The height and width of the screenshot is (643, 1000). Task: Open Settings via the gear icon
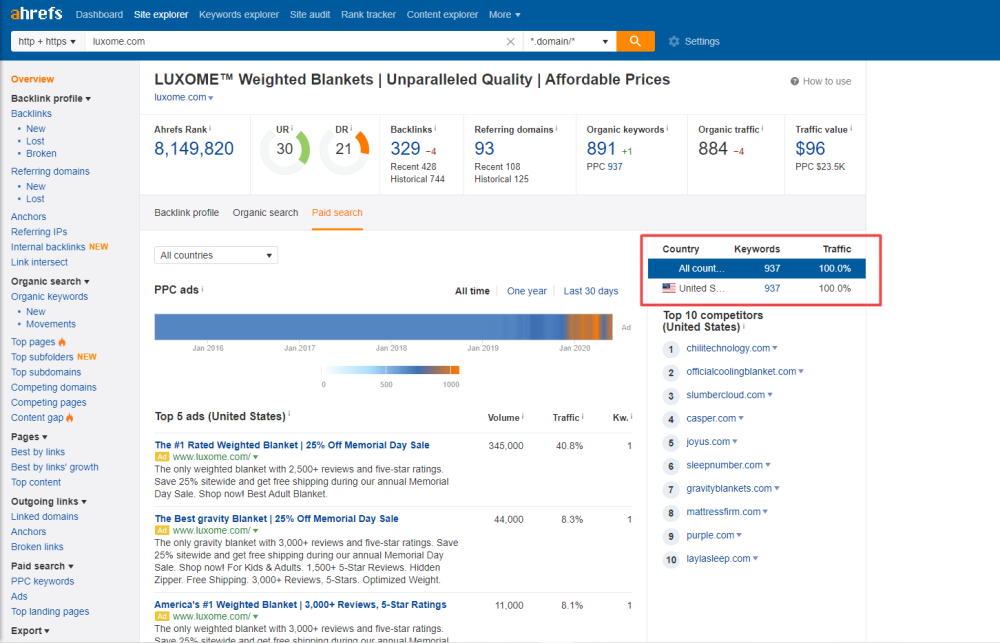tap(674, 41)
